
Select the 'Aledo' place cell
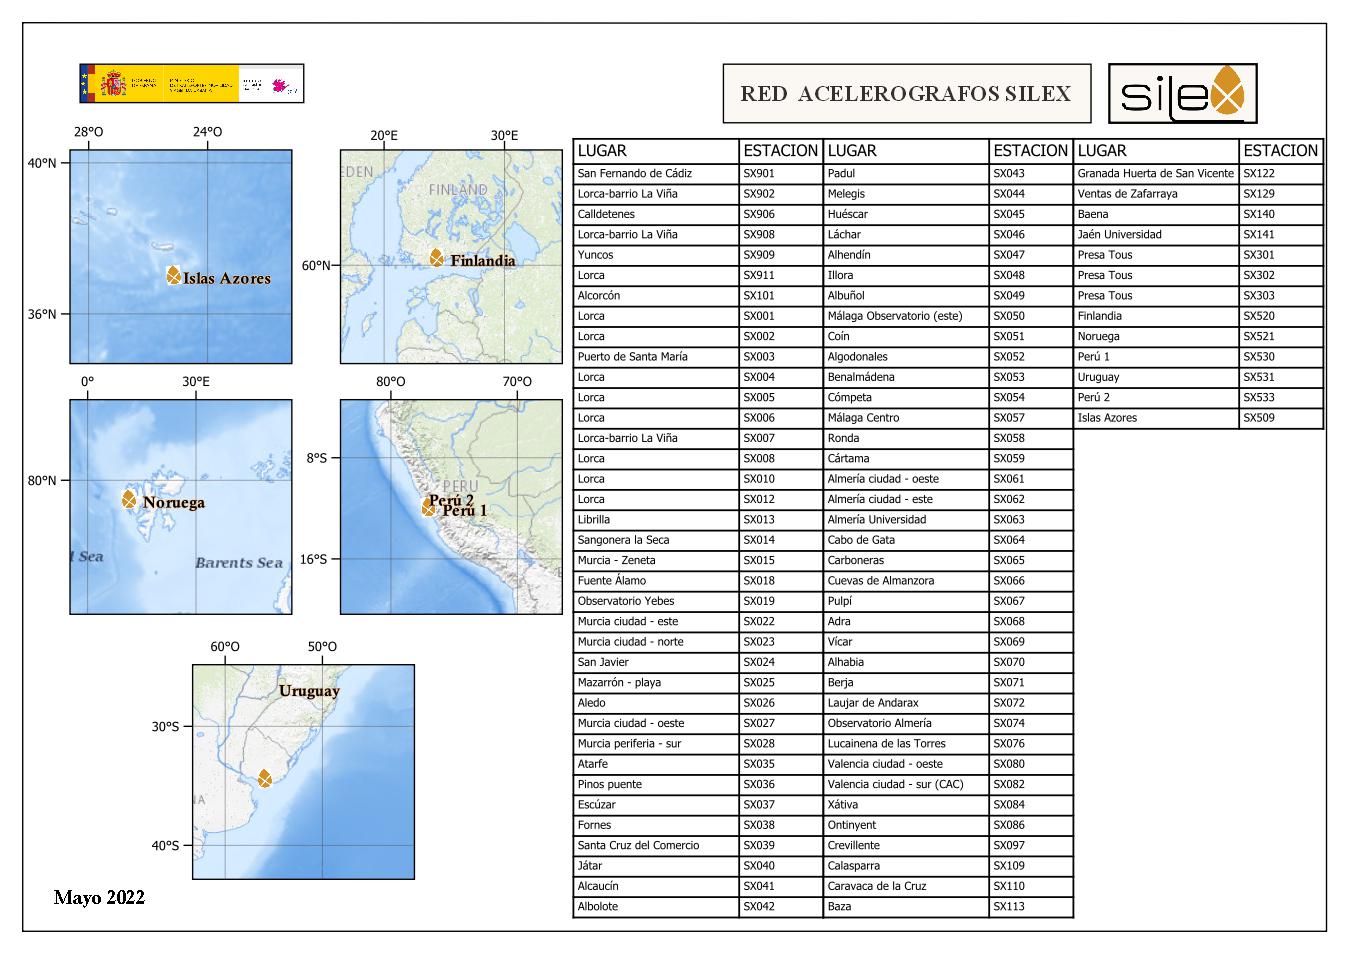click(x=656, y=703)
